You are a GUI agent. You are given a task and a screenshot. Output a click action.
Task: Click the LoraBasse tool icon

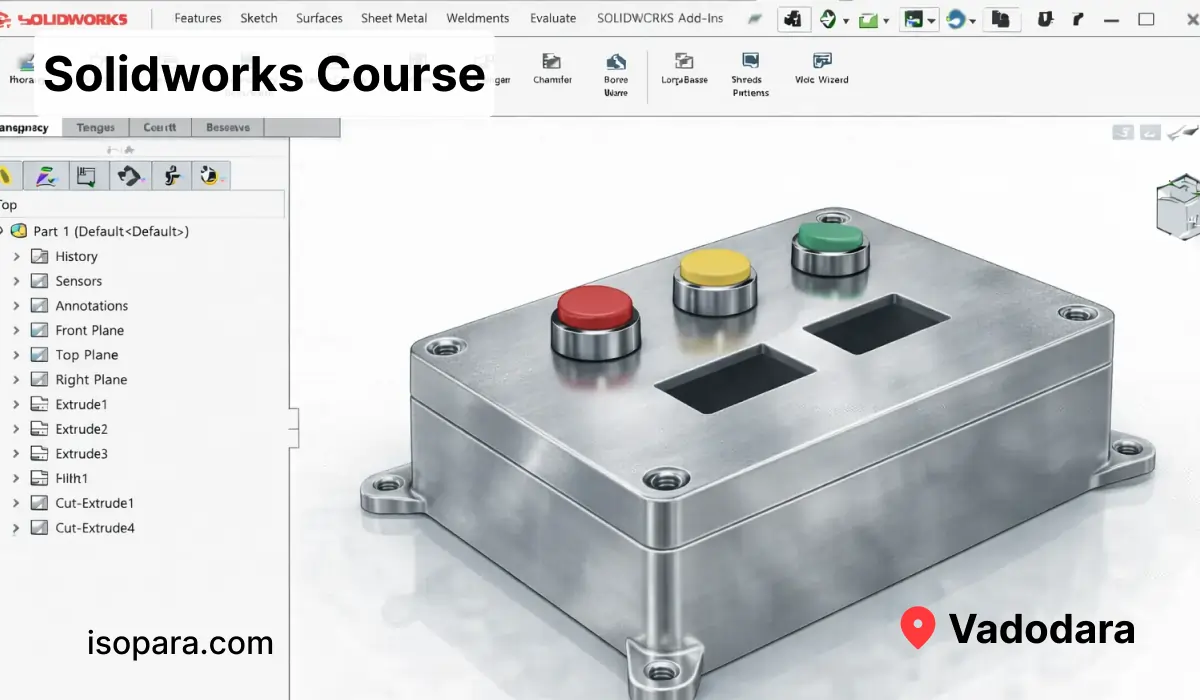tap(684, 62)
